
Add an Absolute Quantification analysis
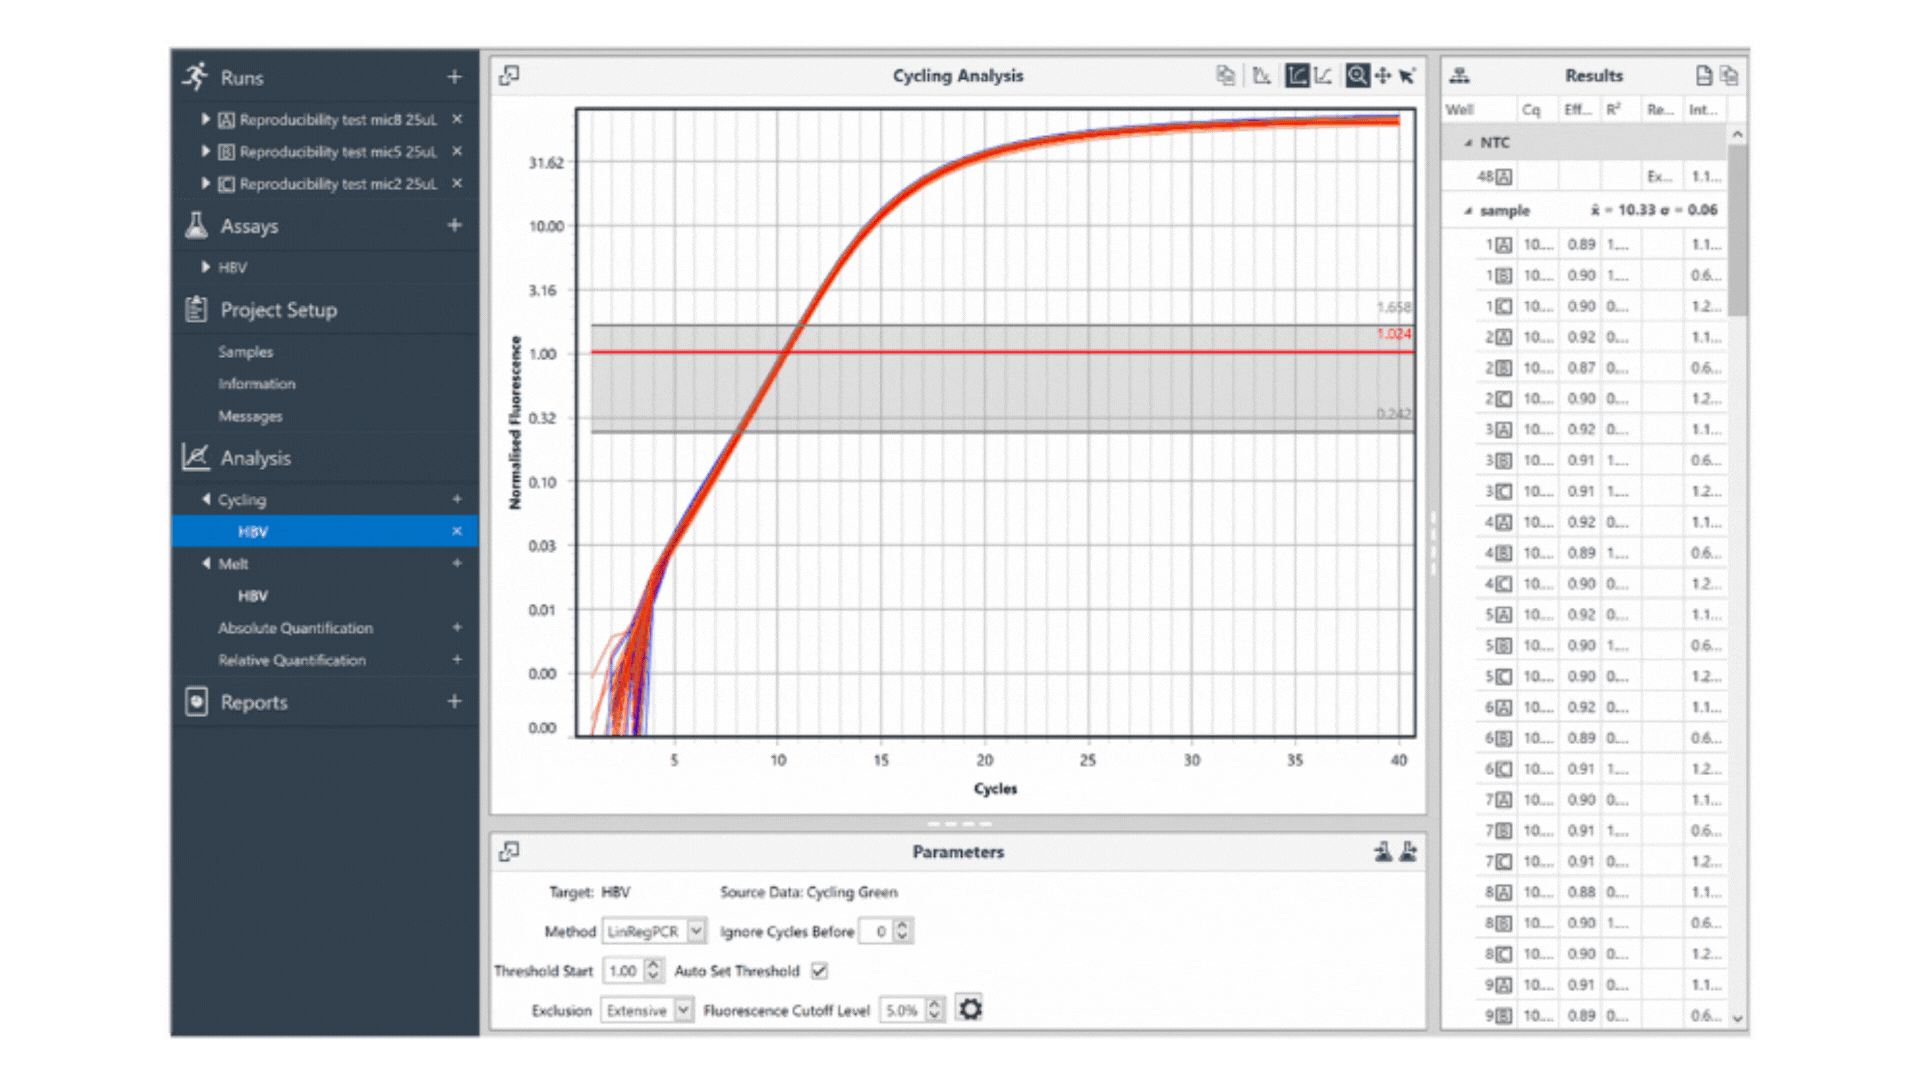pos(457,627)
